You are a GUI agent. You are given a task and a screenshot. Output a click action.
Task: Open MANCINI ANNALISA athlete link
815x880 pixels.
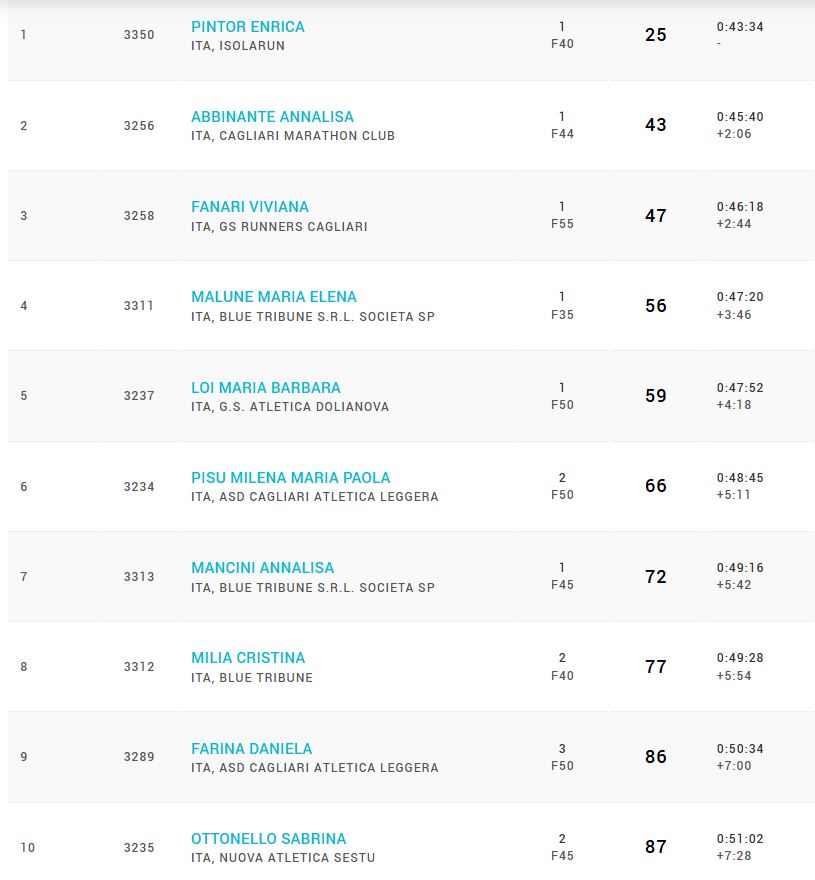click(263, 567)
